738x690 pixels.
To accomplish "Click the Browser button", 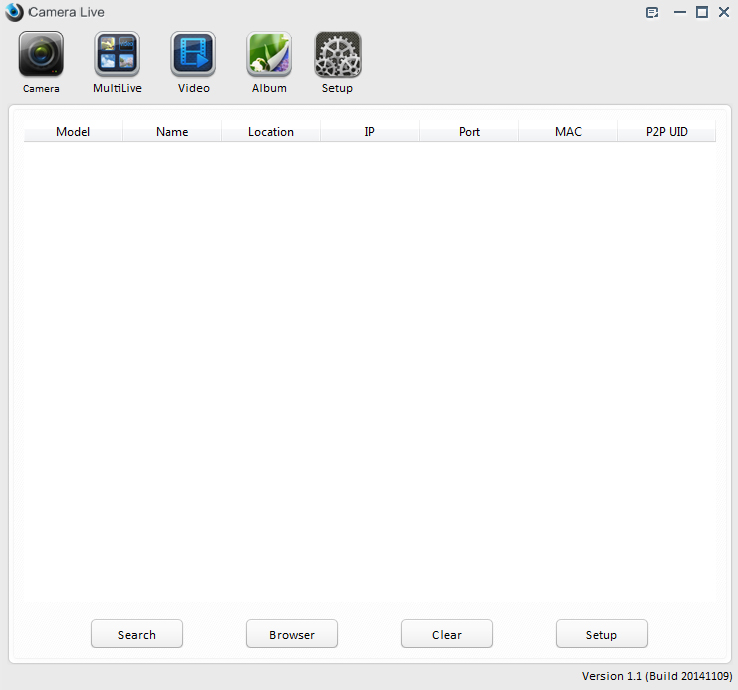I will click(292, 634).
